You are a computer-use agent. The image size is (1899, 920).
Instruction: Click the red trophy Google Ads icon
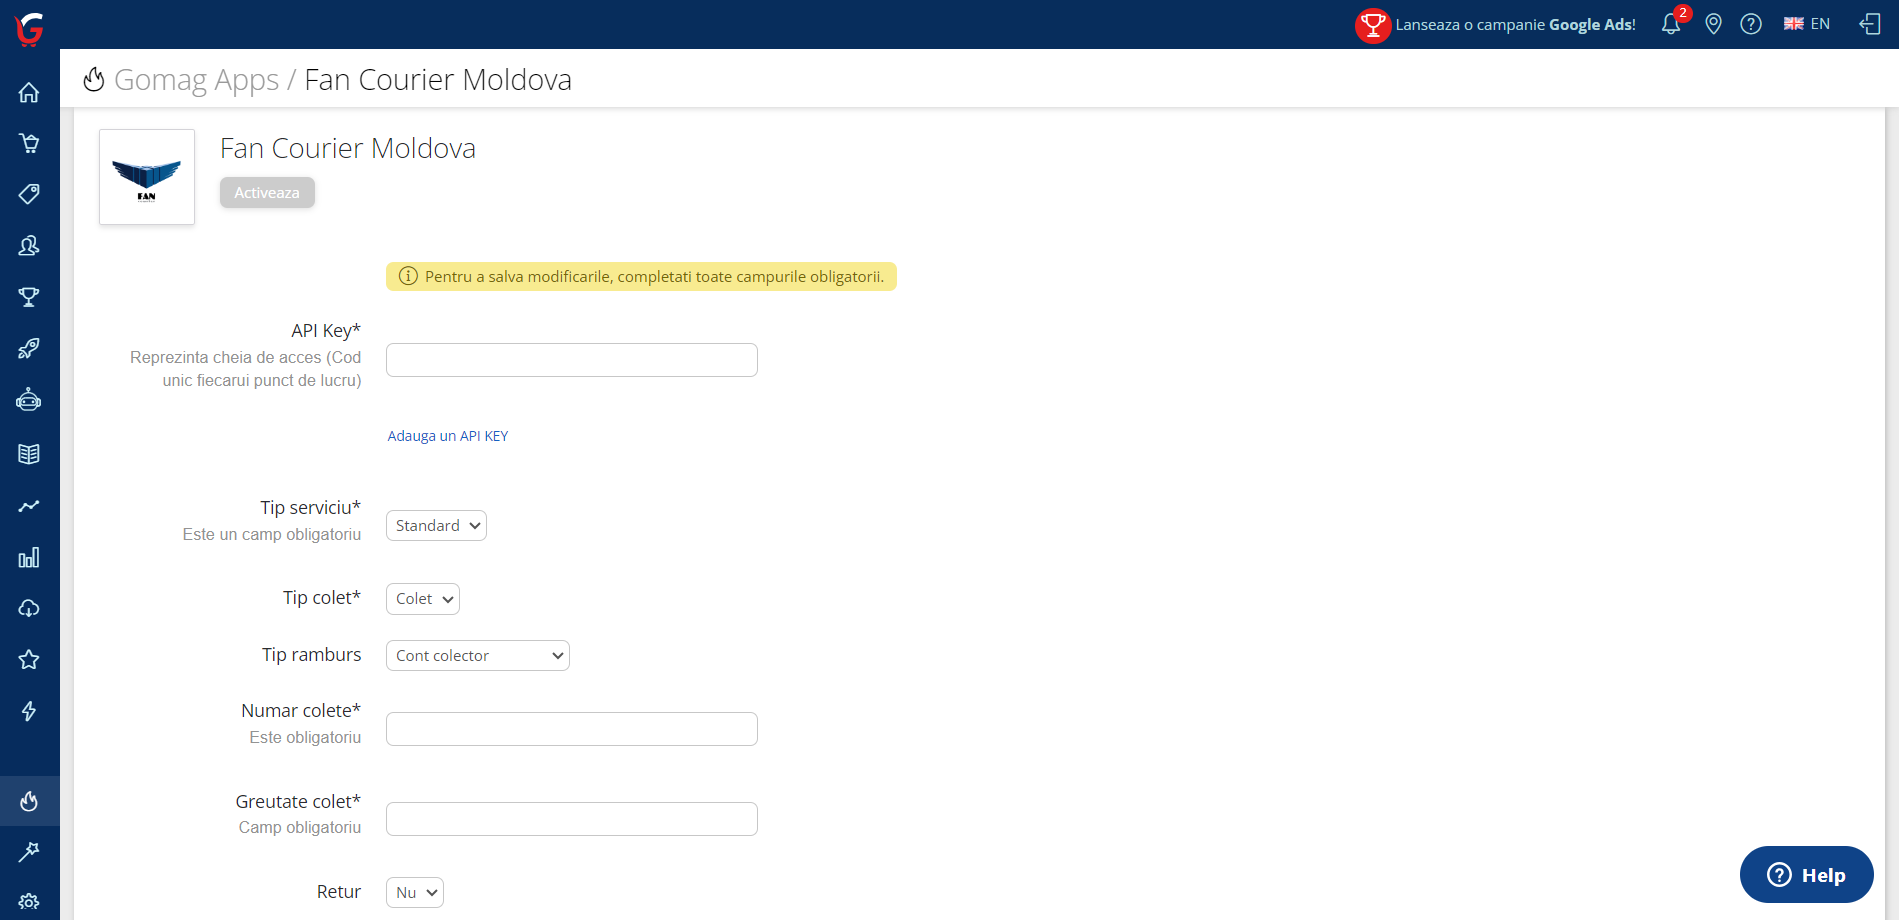[1373, 25]
